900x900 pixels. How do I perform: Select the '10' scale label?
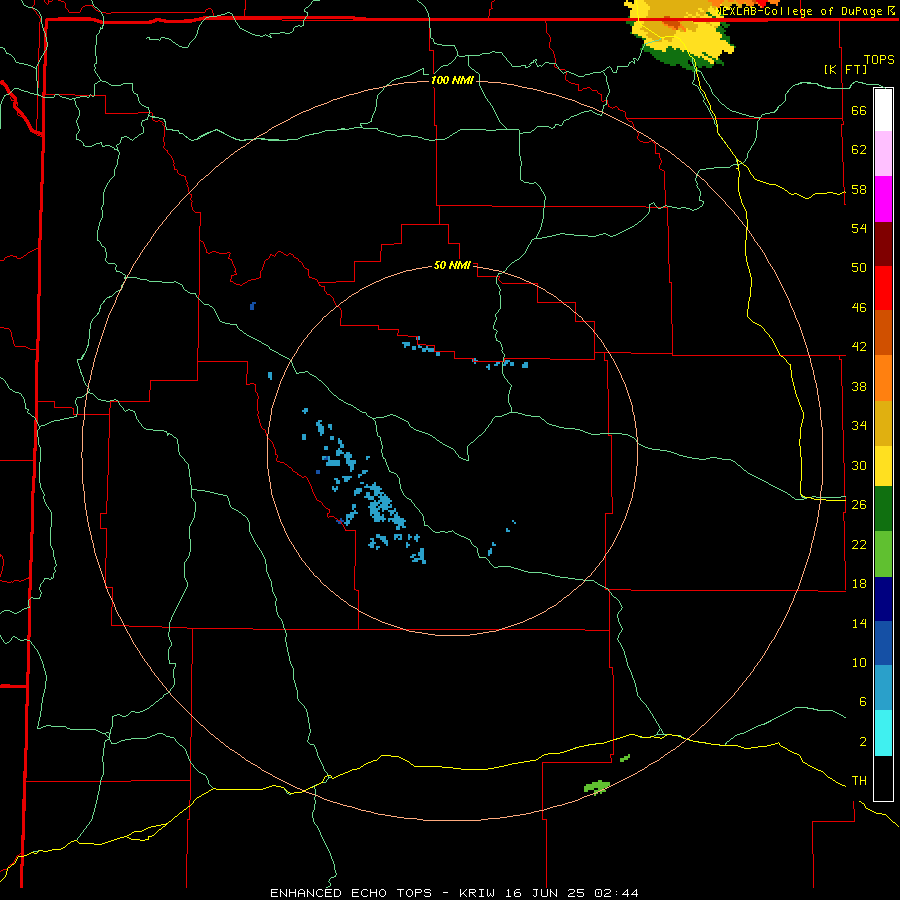(859, 662)
